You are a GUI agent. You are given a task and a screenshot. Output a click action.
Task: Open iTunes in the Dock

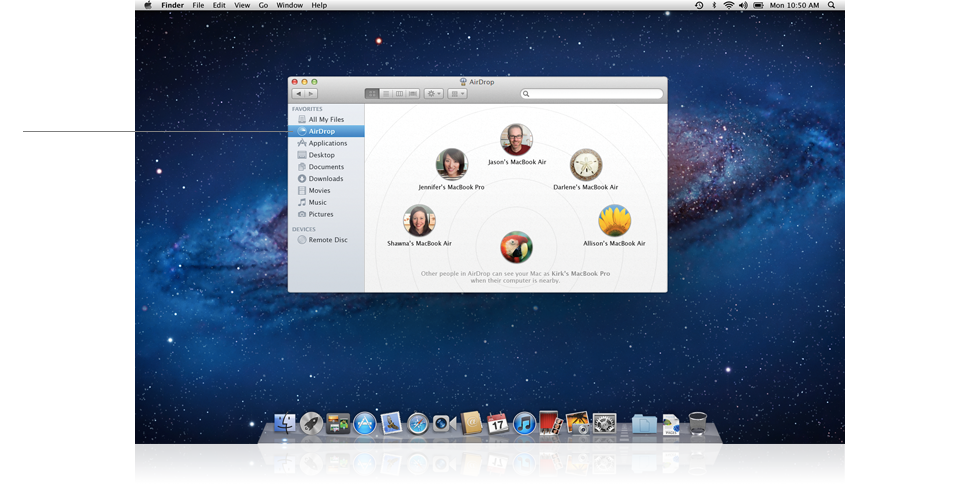coord(524,424)
